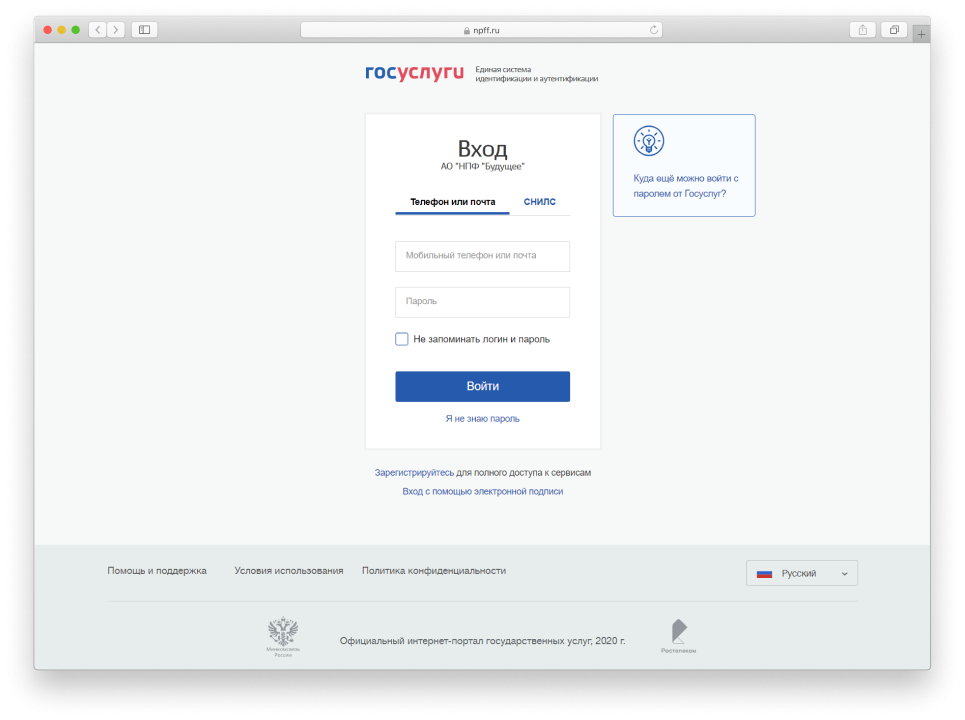Check 'Не запоминать логин и пароль' checkbox
This screenshot has width=965, height=720.
(402, 339)
